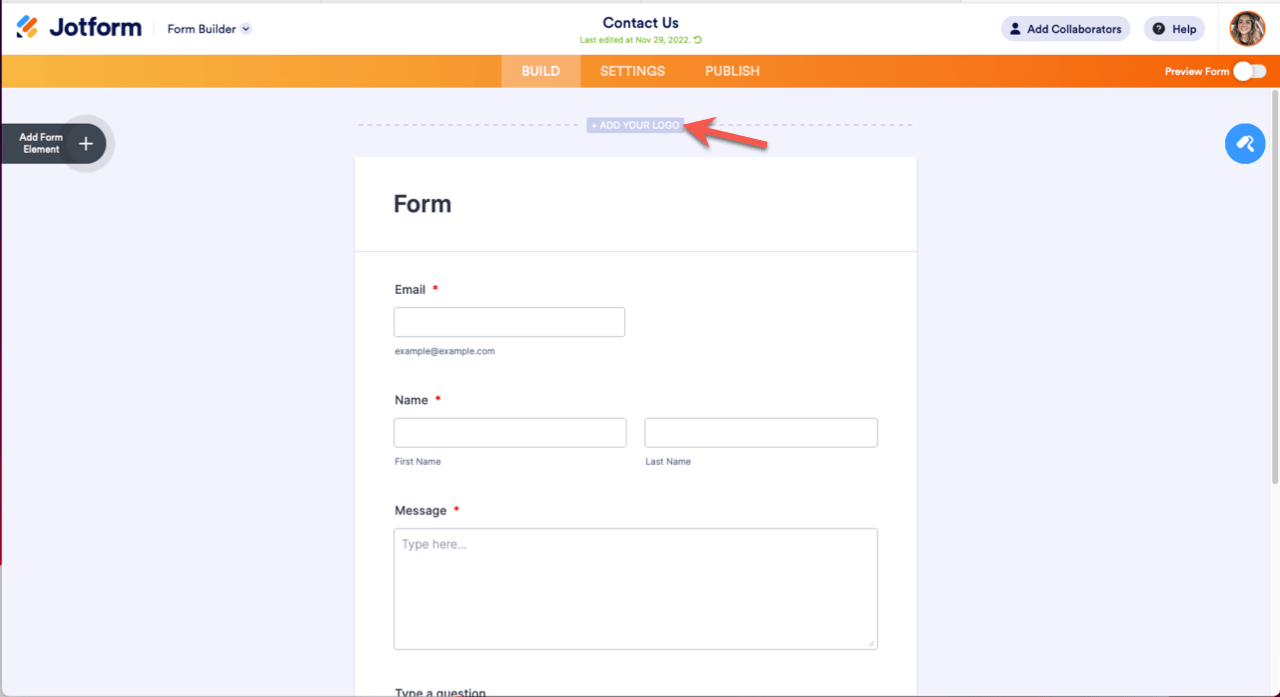The width and height of the screenshot is (1280, 697).
Task: Click the Last Name input box
Action: (761, 432)
